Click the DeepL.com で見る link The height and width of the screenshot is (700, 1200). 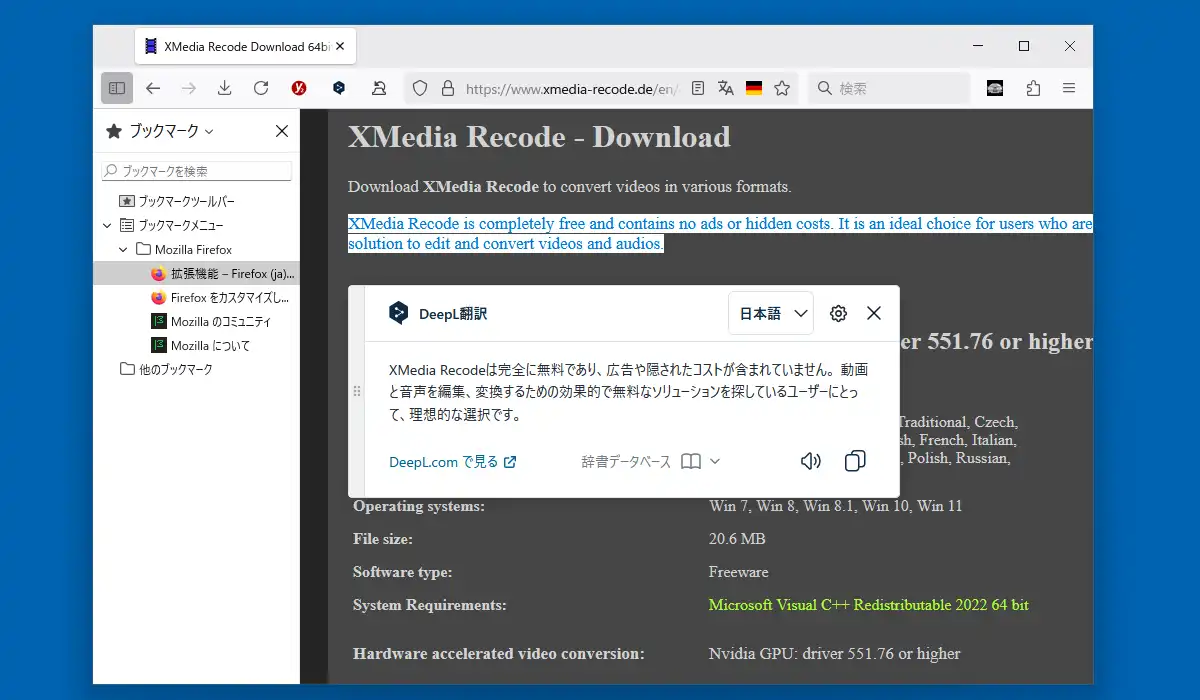pyautogui.click(x=452, y=461)
